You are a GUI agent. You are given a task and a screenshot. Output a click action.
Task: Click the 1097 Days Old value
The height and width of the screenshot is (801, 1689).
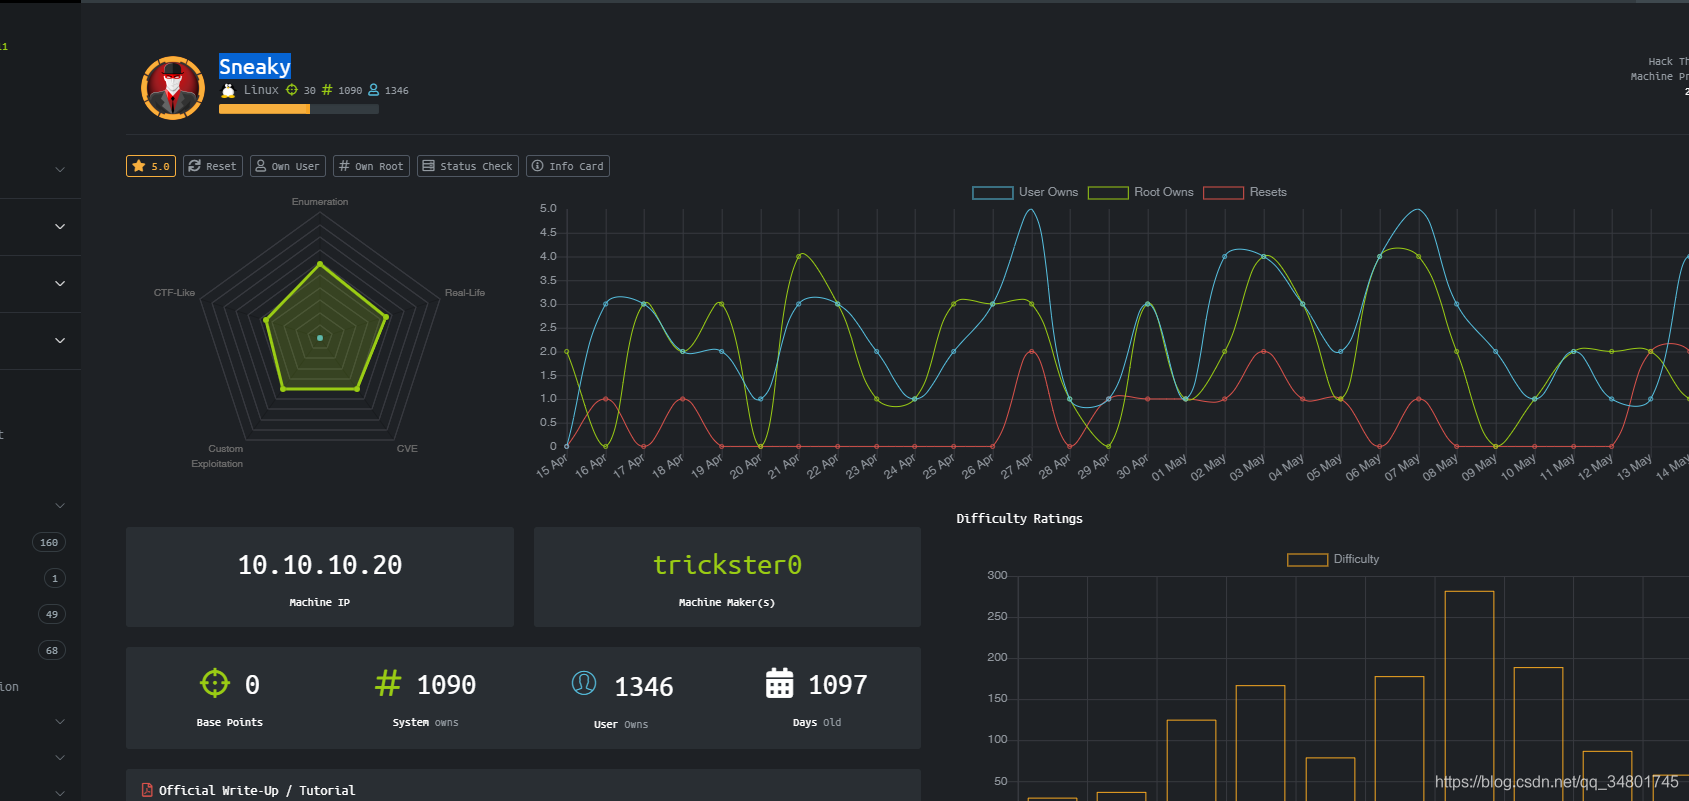tap(838, 685)
